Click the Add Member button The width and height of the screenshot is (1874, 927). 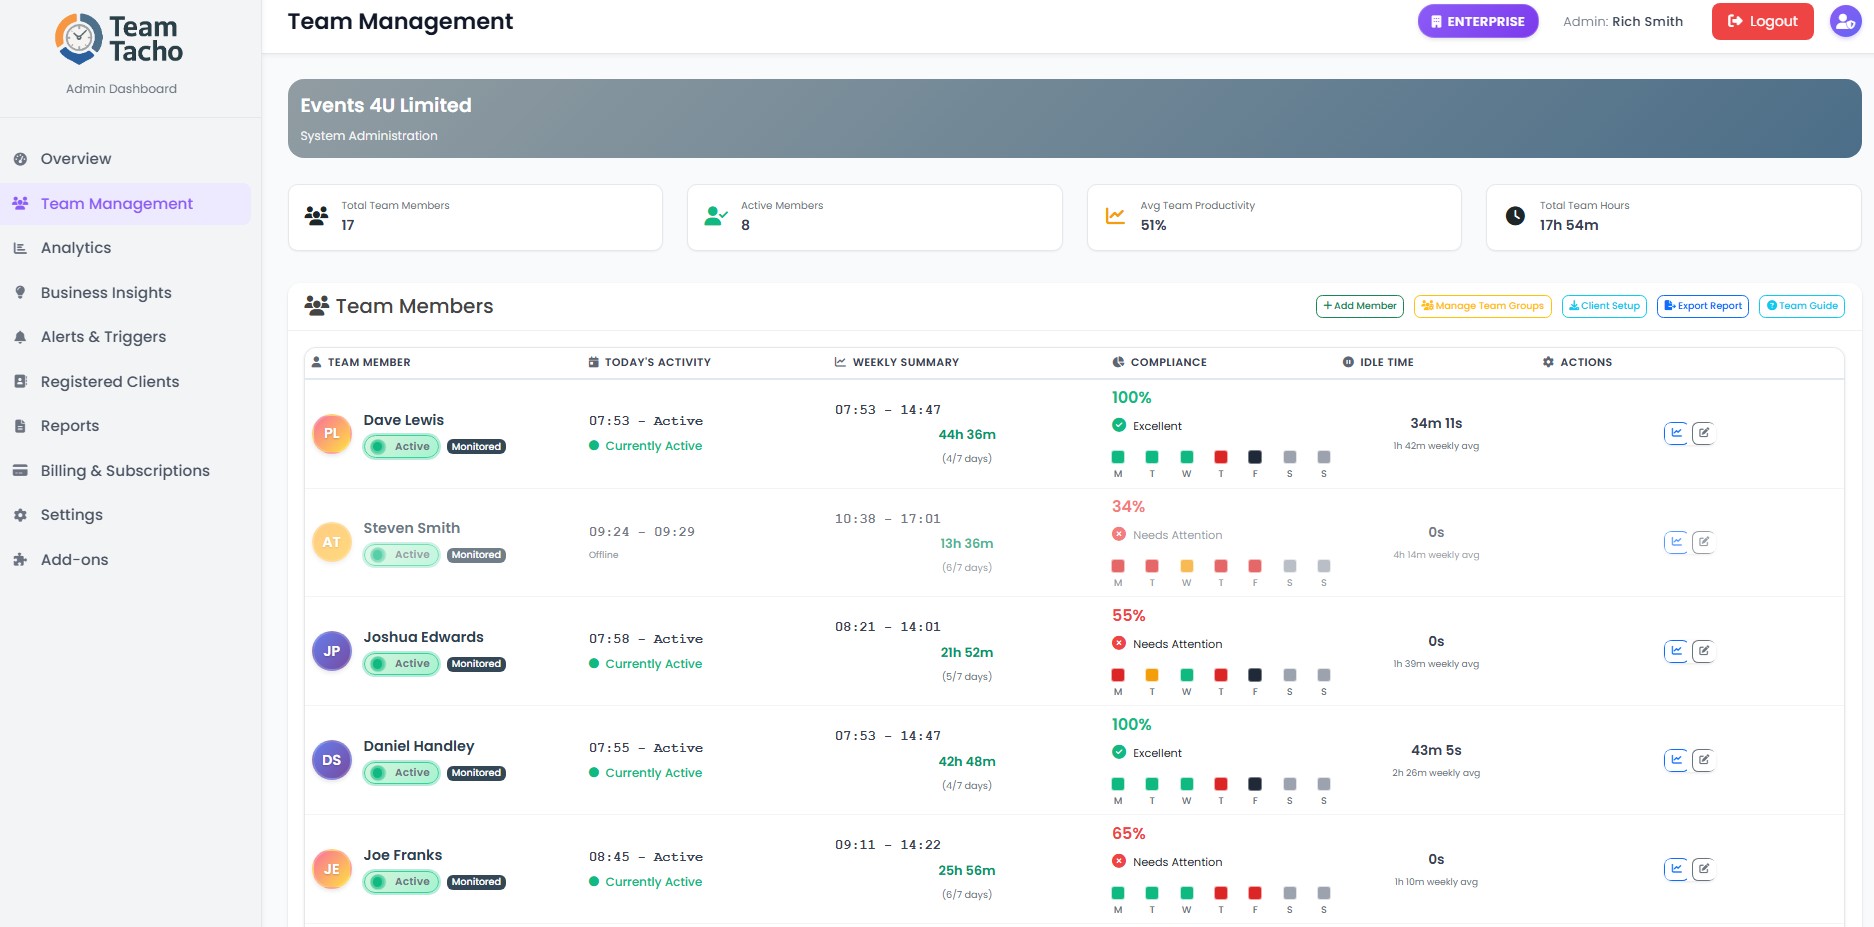point(1360,306)
